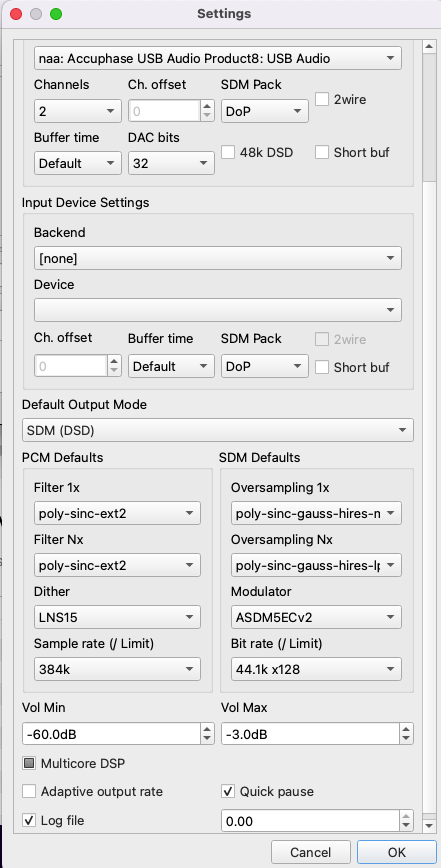Viewport: 441px width, 868px height.
Task: Decrease Vol Min using the down stepper arrow
Action: (207, 739)
